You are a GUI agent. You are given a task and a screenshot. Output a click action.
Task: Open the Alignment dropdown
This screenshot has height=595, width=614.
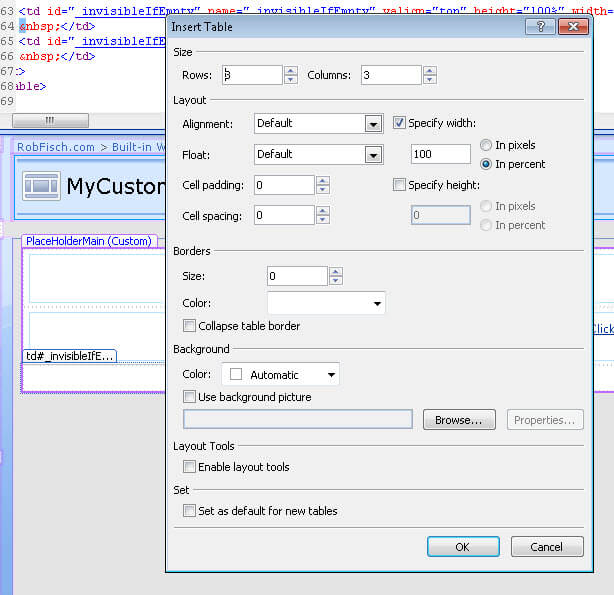tap(374, 124)
